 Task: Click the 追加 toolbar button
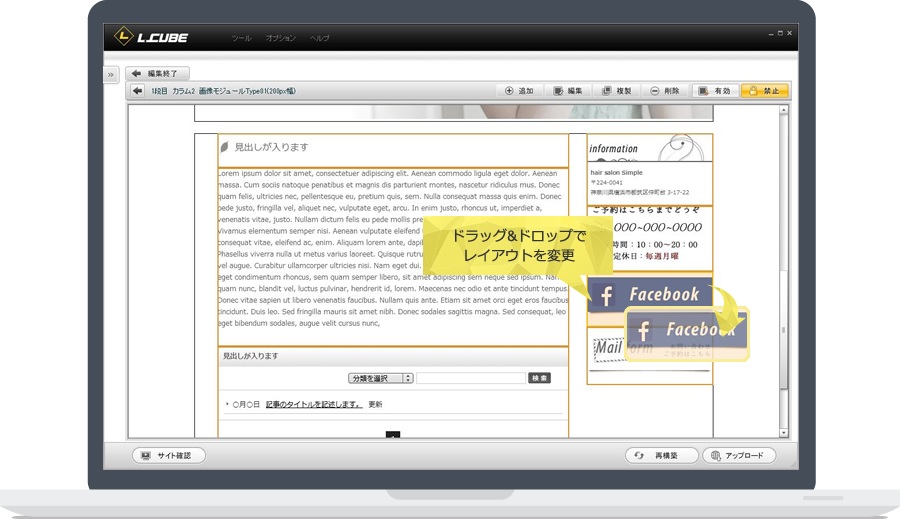point(519,91)
